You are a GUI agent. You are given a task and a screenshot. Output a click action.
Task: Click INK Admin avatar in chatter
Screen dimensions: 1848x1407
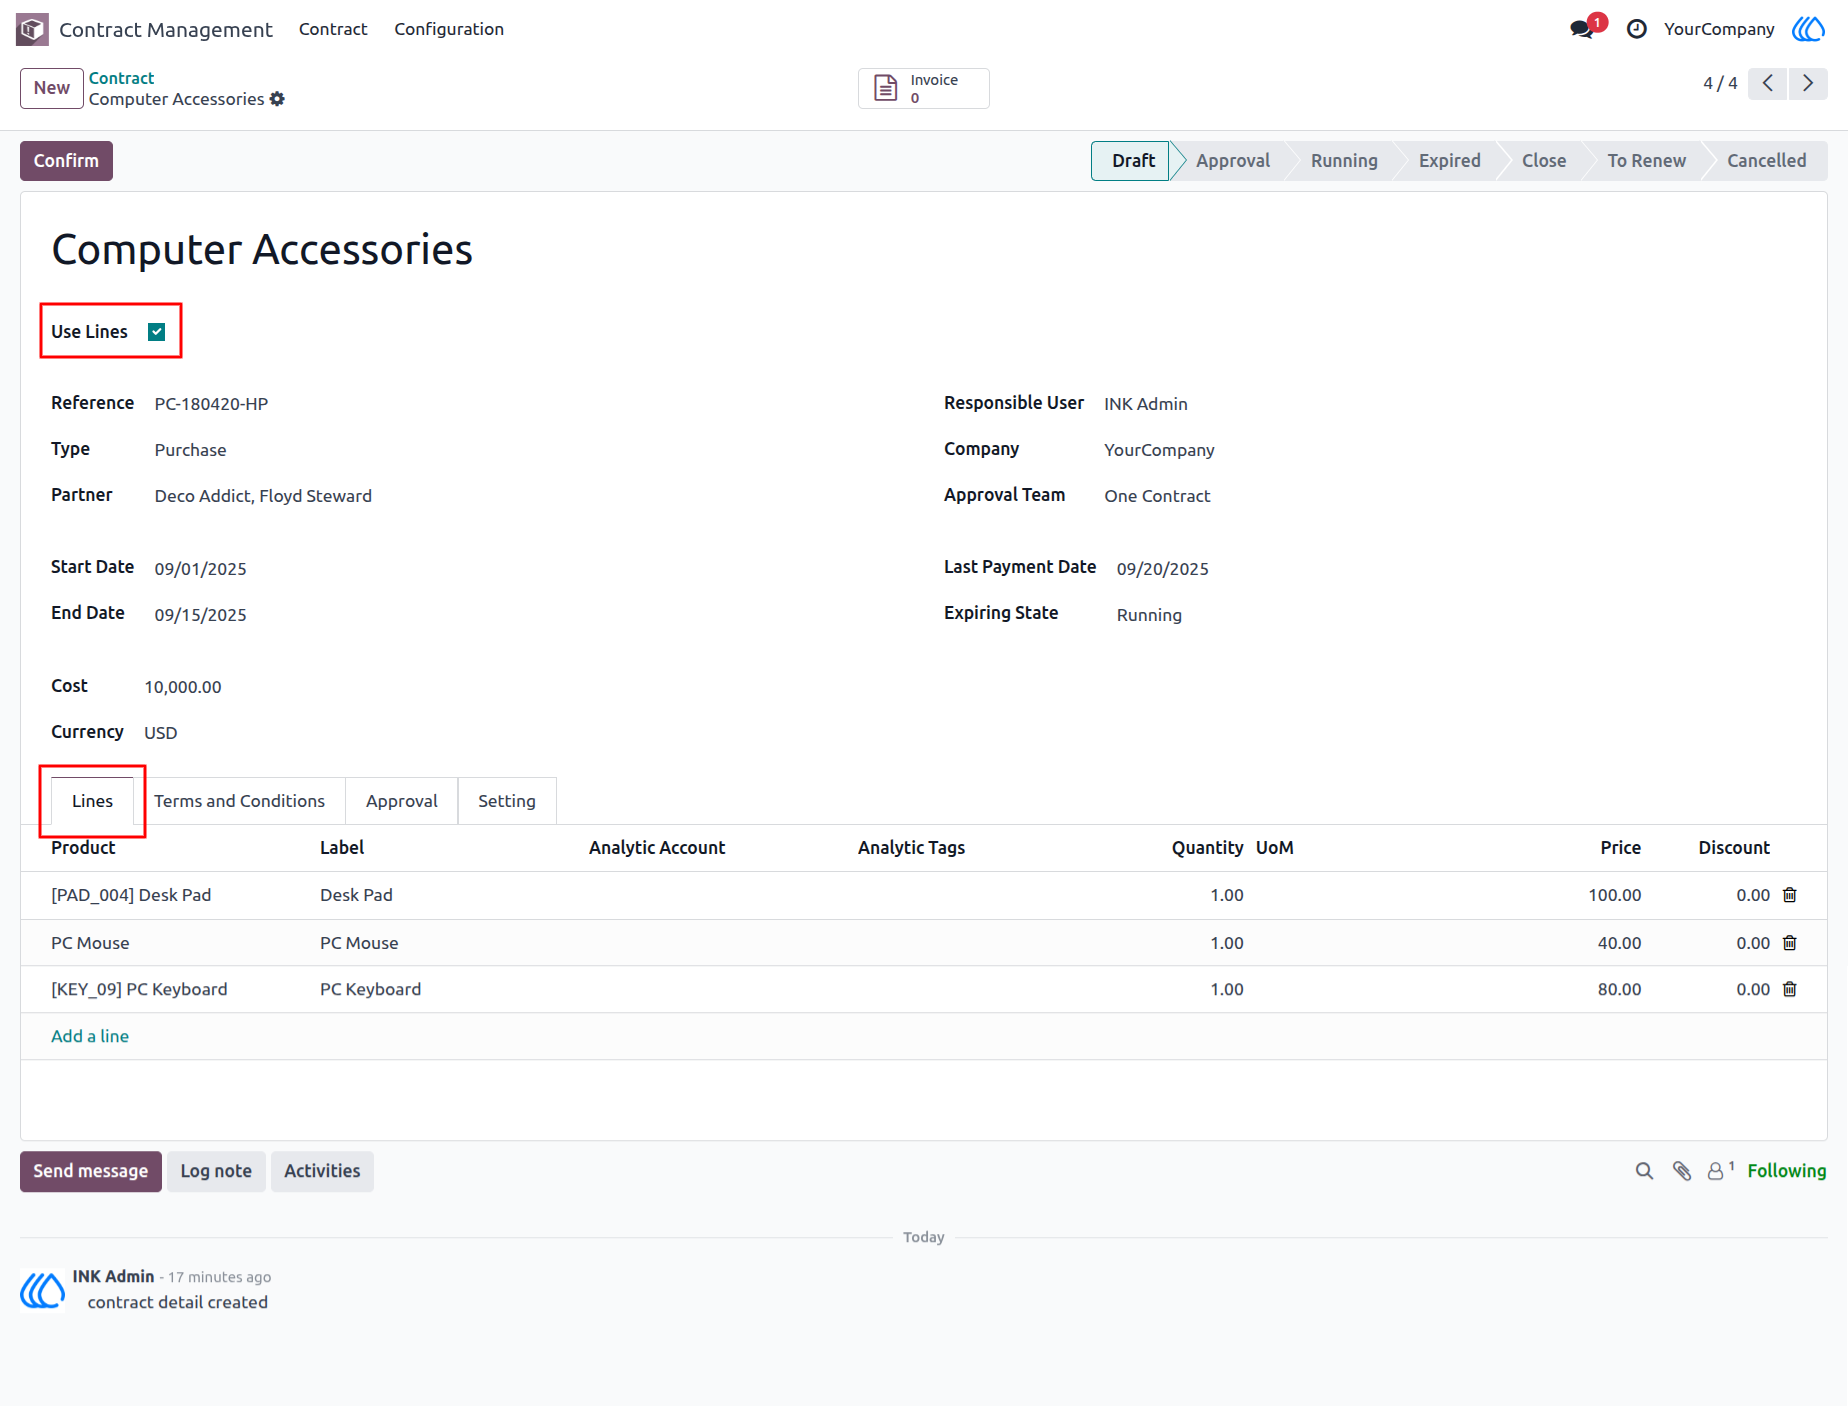pyautogui.click(x=43, y=1290)
